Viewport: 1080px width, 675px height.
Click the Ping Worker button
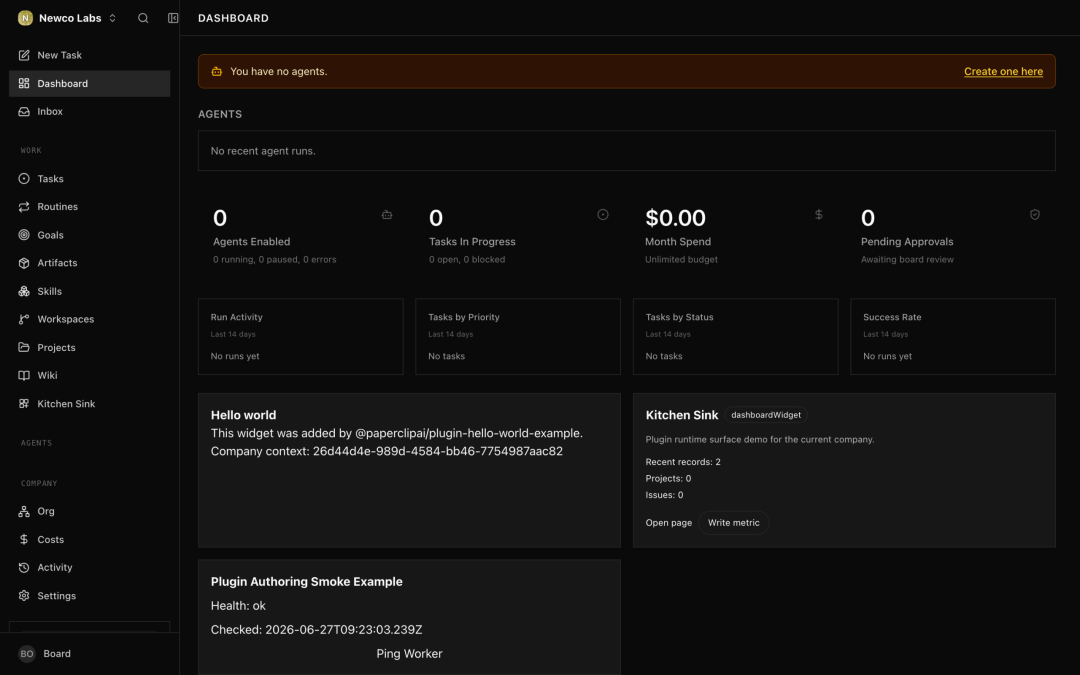coord(409,654)
